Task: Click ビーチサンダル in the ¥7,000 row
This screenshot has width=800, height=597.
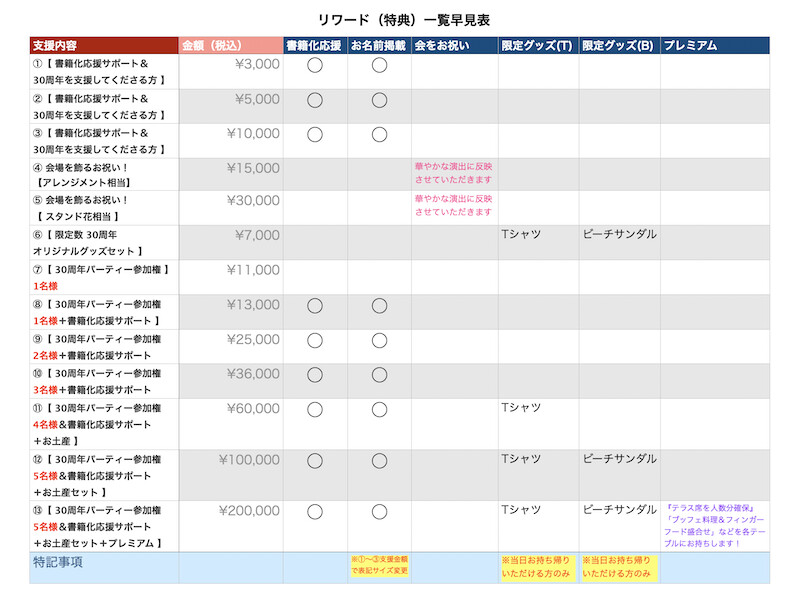Action: [x=619, y=234]
